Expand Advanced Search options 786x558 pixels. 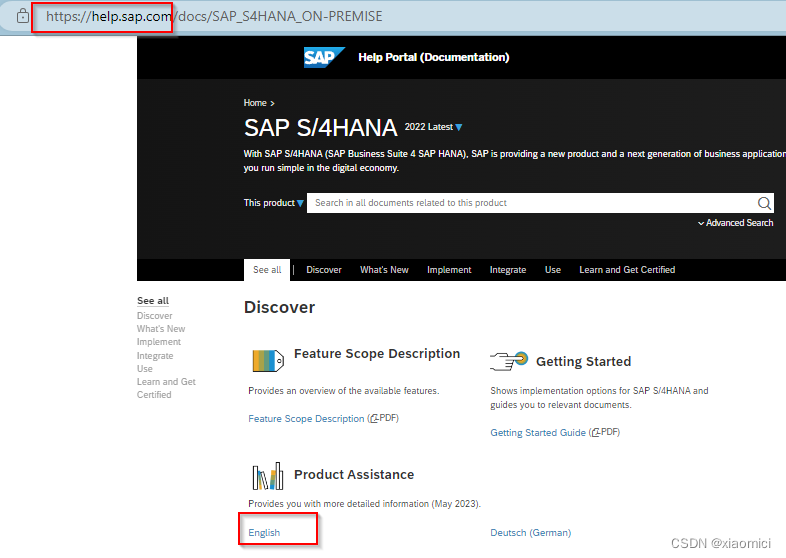coord(735,223)
